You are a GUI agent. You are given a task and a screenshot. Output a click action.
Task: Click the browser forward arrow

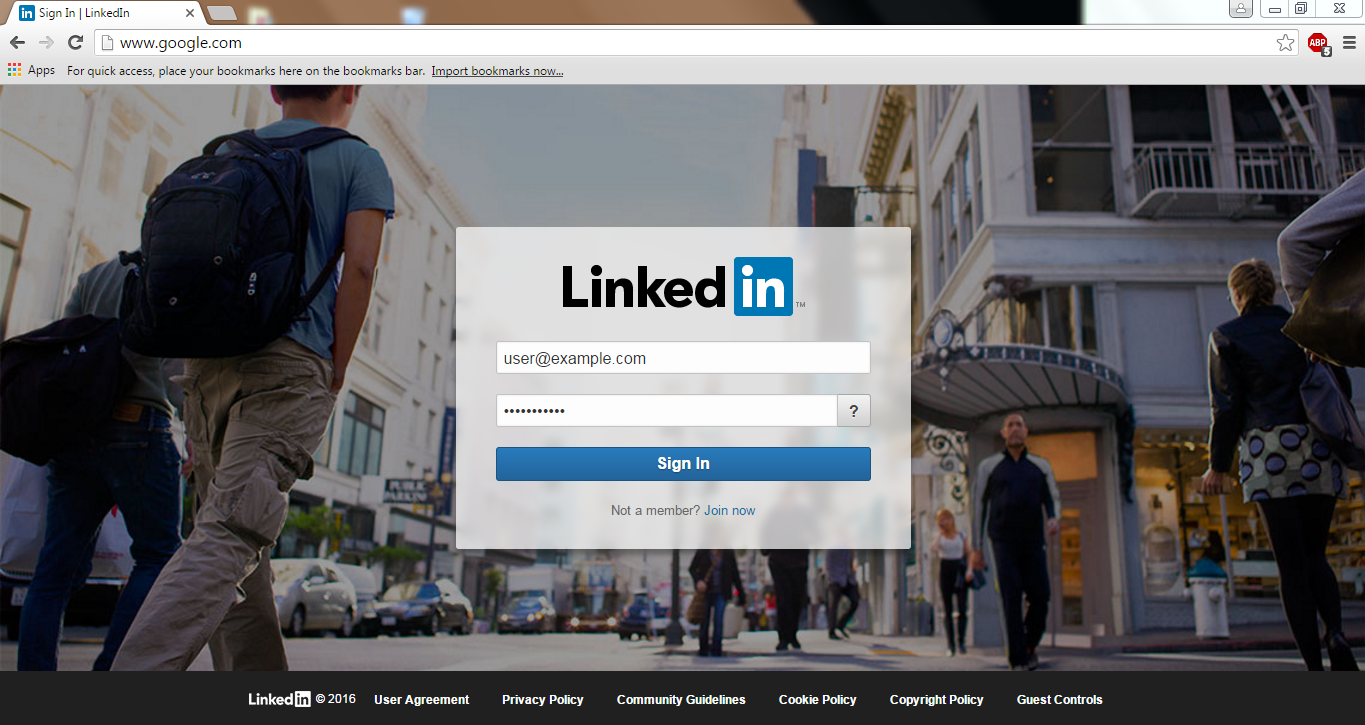point(46,42)
